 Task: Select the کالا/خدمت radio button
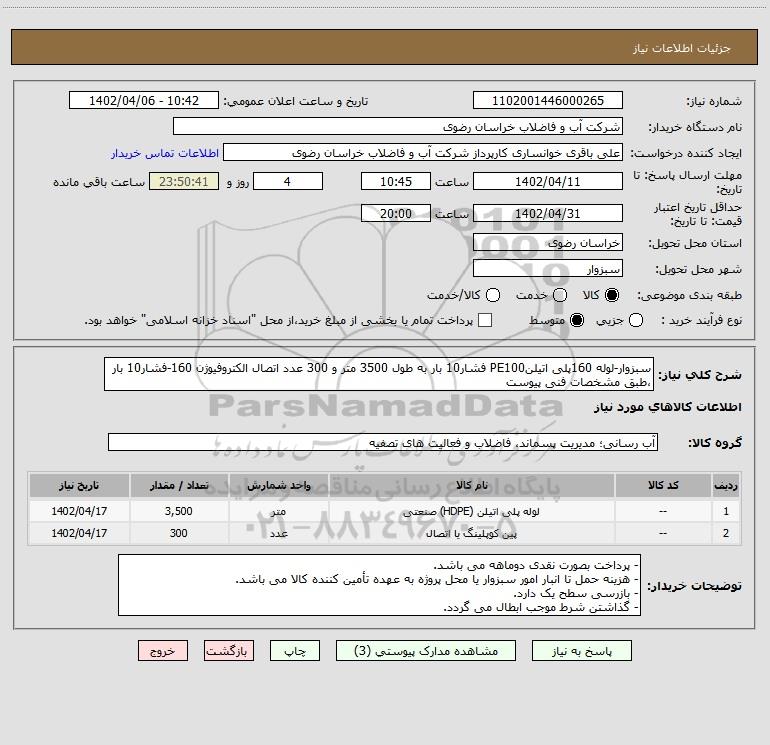tap(493, 295)
